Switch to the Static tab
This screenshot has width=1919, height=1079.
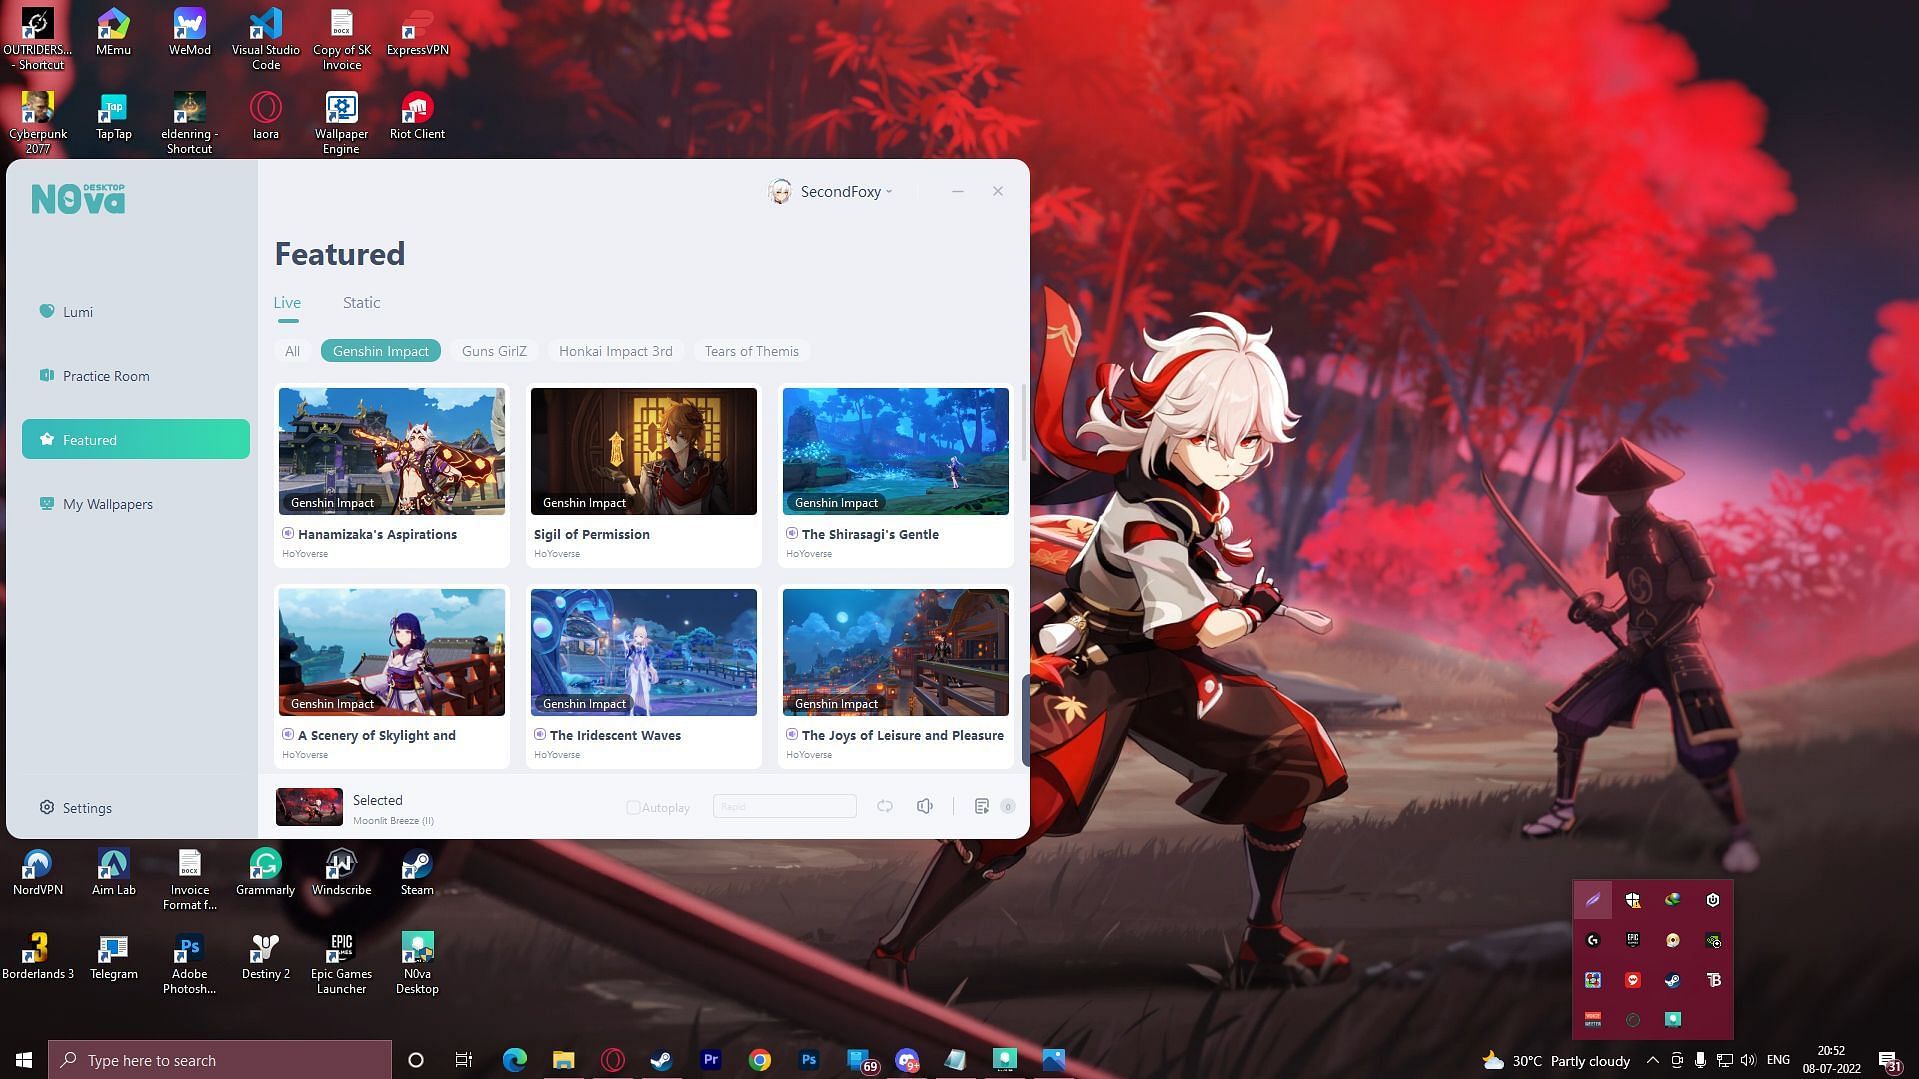click(361, 303)
